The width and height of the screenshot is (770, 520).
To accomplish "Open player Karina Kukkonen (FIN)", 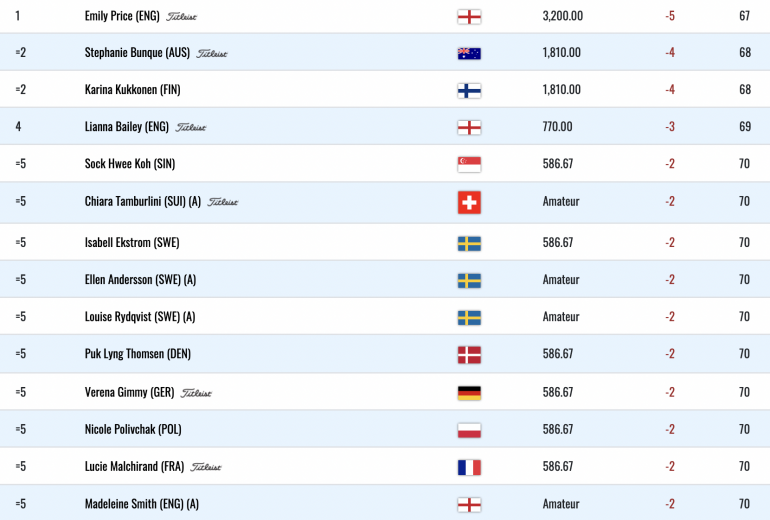I will (x=133, y=90).
